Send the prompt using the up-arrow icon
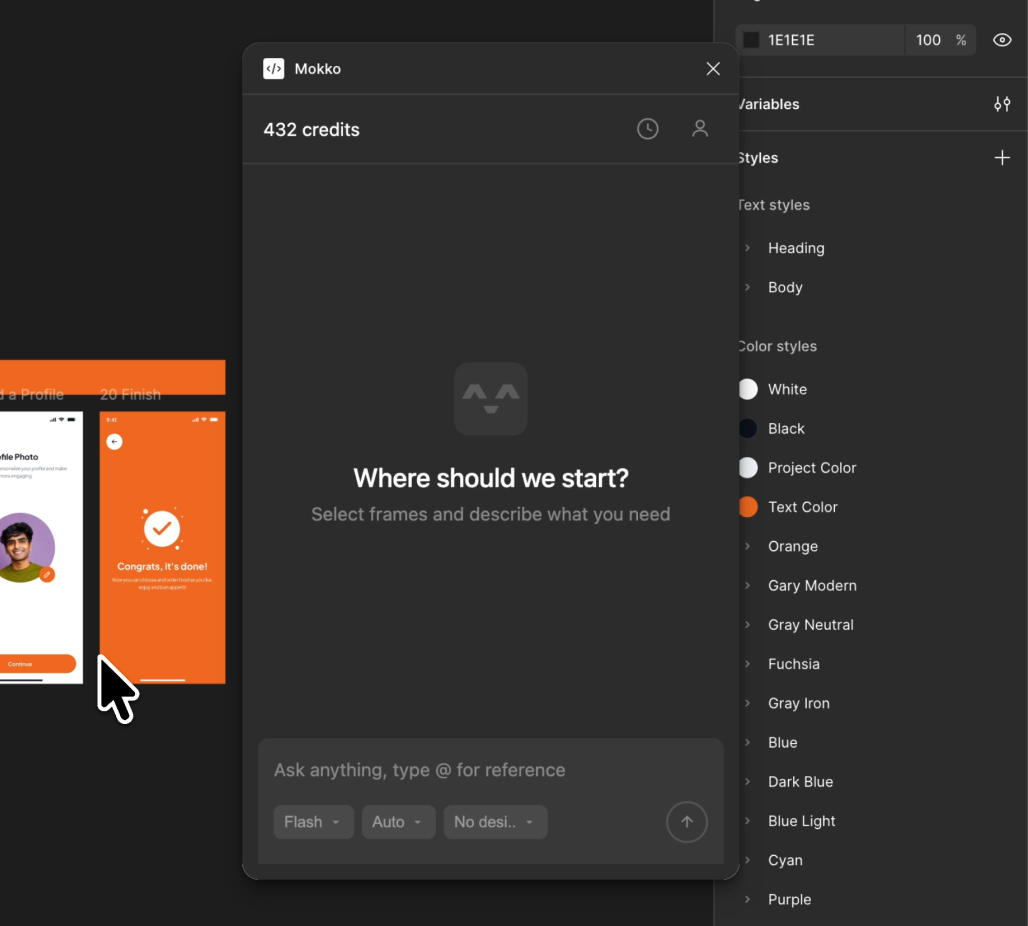 pos(687,822)
